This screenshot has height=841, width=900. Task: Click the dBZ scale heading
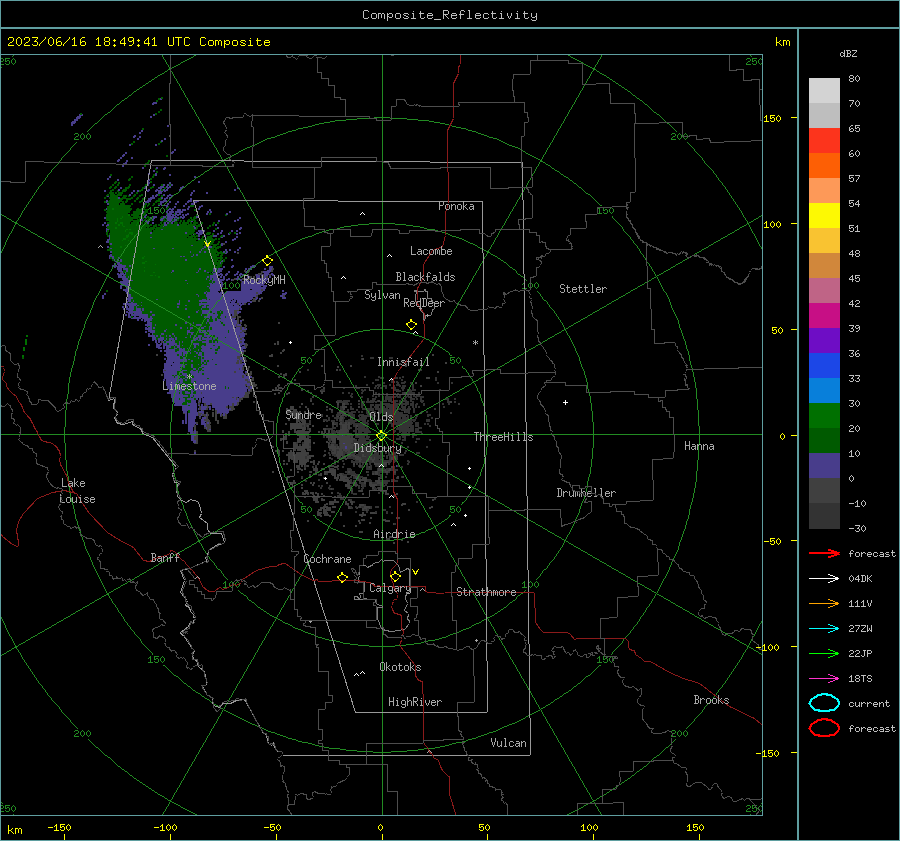click(848, 53)
